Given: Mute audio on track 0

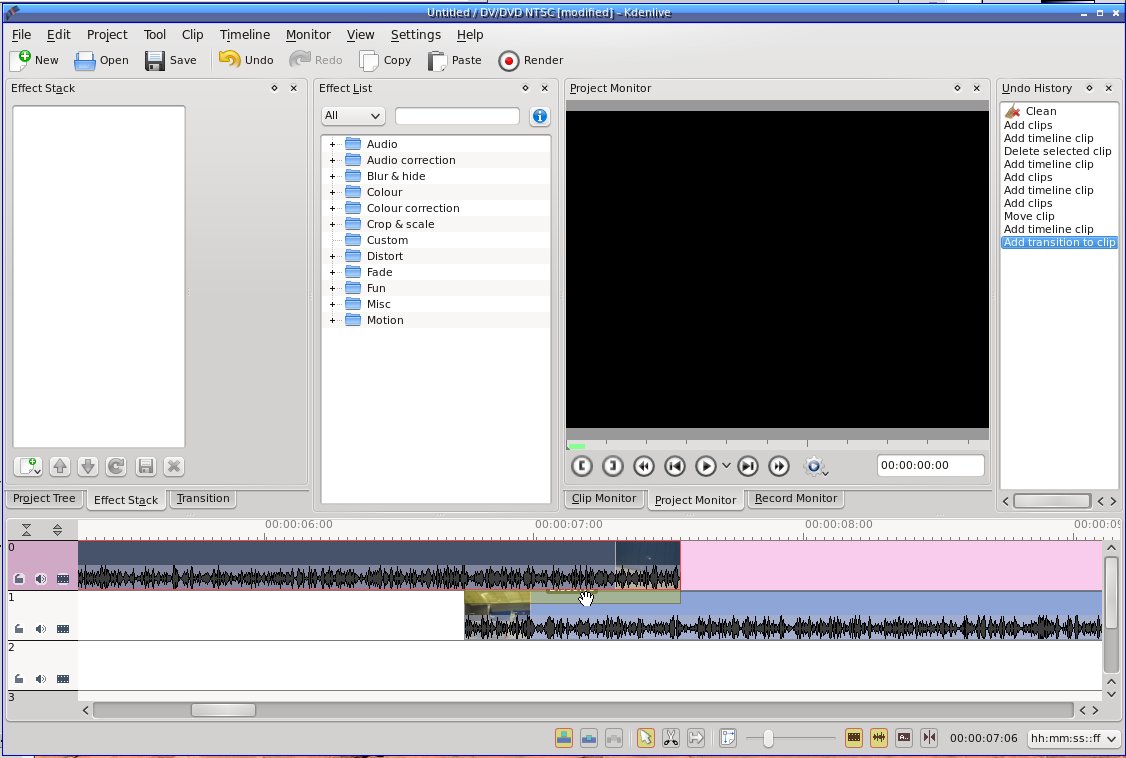Looking at the screenshot, I should tap(41, 579).
